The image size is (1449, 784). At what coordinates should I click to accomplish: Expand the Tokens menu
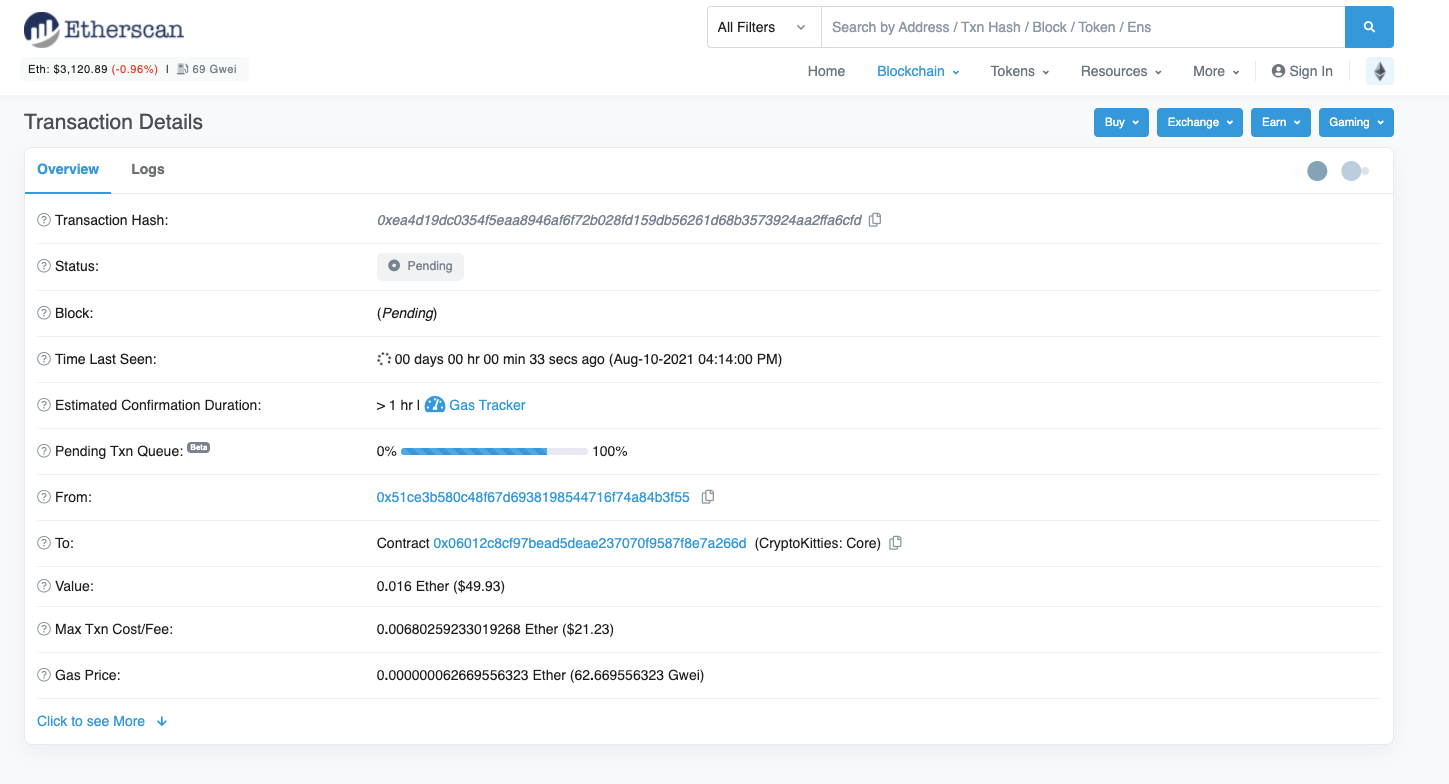pyautogui.click(x=1020, y=71)
